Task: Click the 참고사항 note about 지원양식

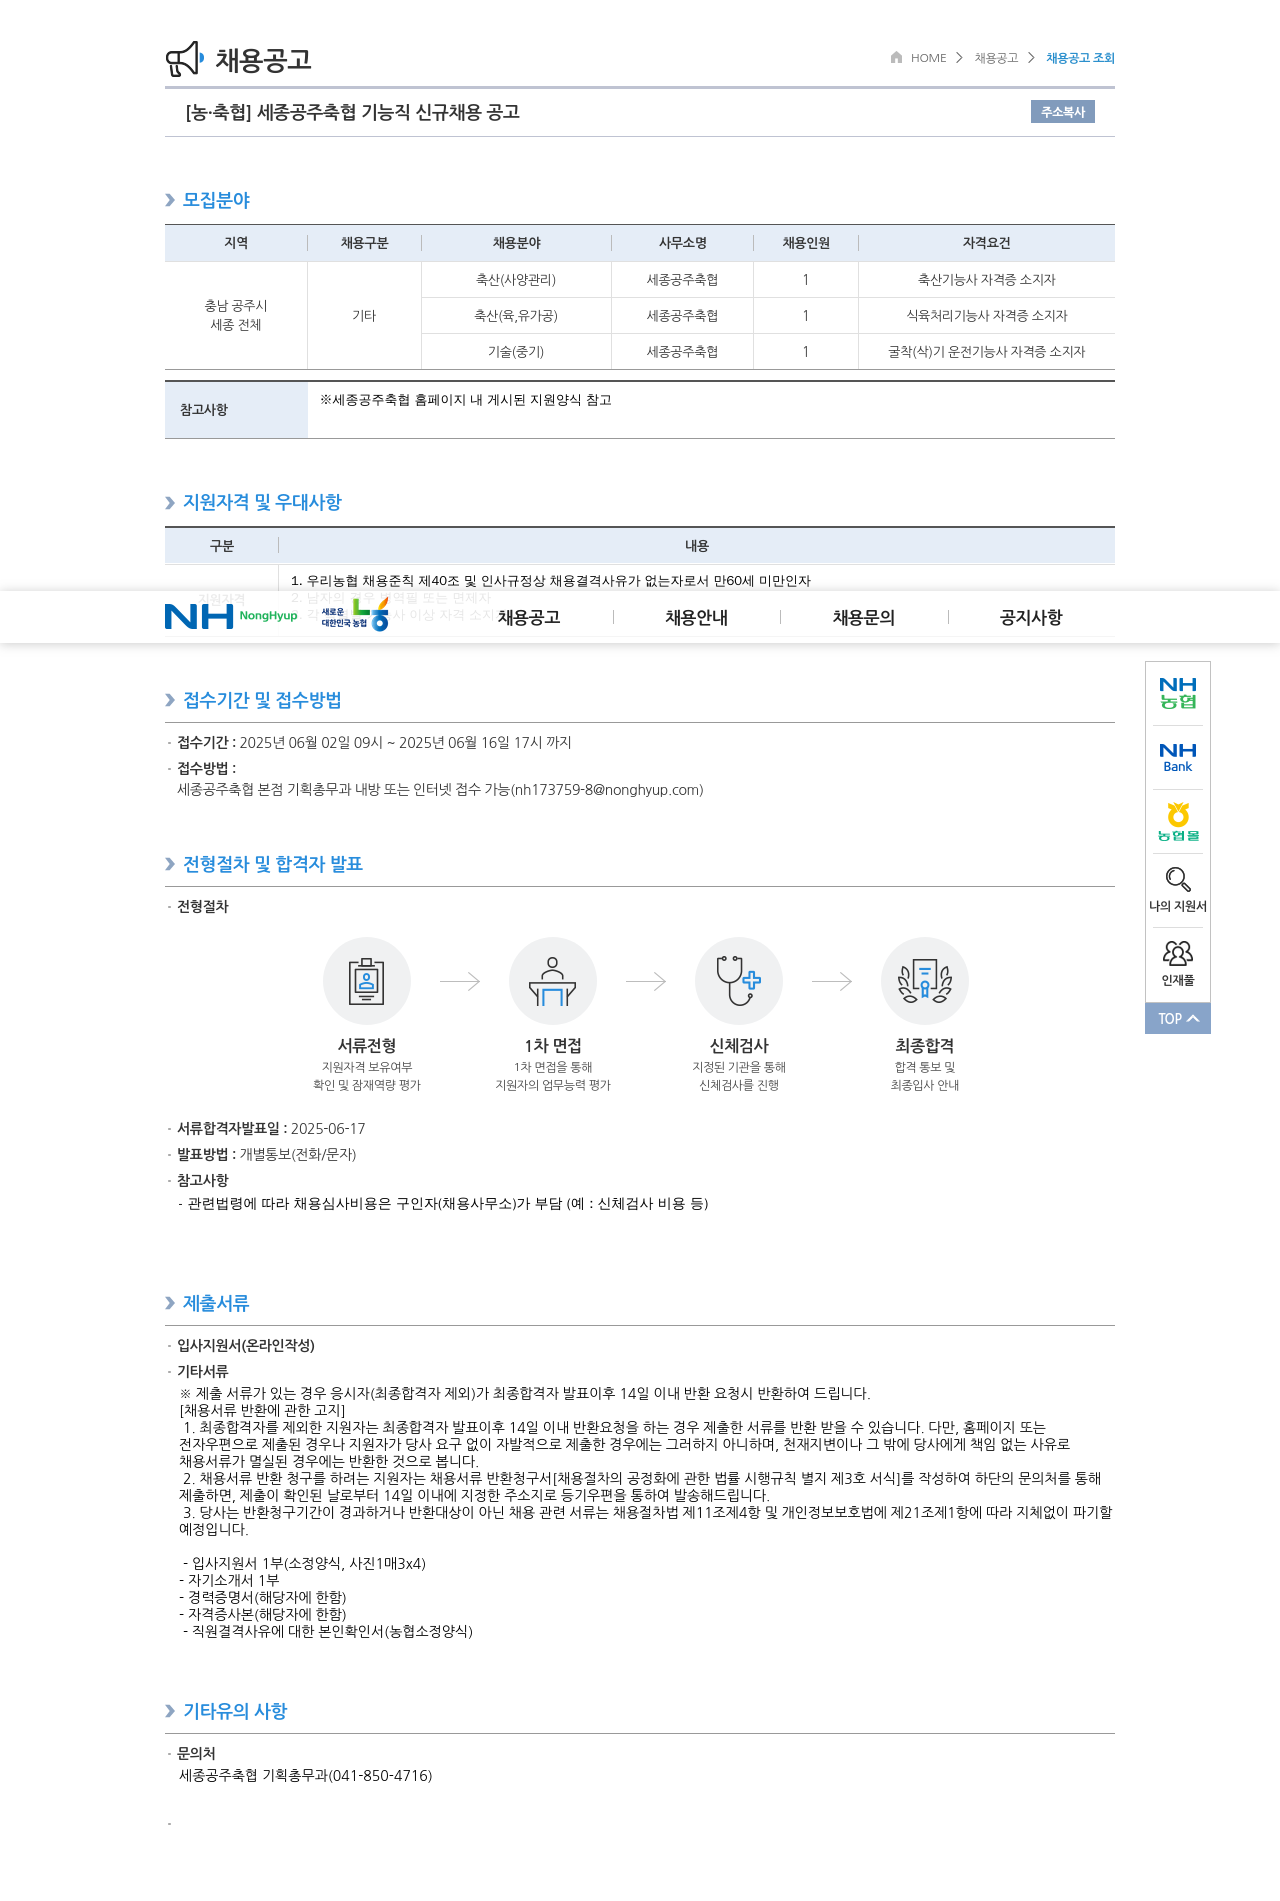Action: [x=466, y=400]
